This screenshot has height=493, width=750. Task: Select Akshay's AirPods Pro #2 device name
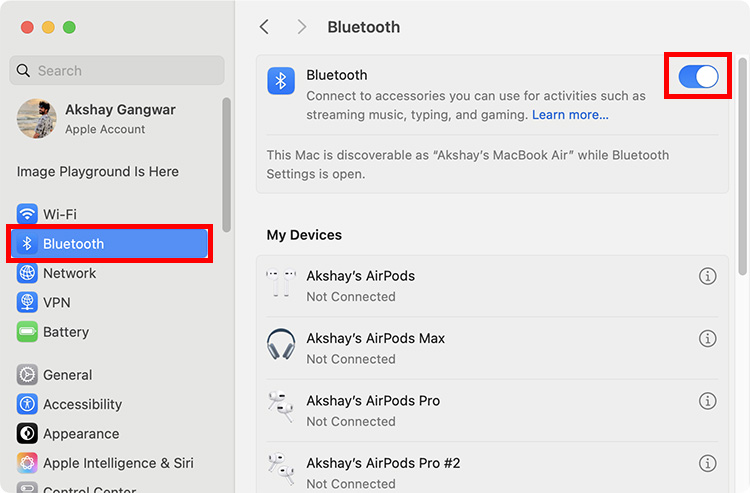coord(383,463)
